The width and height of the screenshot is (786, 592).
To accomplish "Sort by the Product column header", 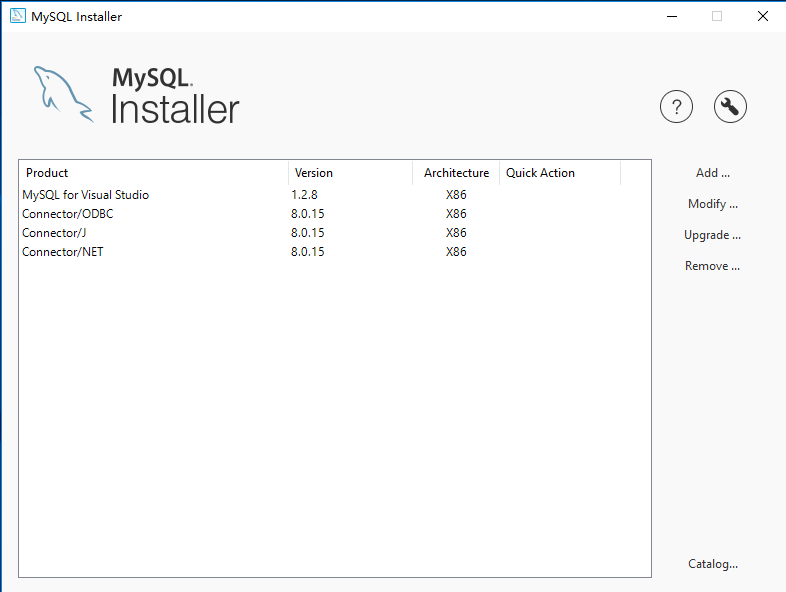I will coord(154,173).
